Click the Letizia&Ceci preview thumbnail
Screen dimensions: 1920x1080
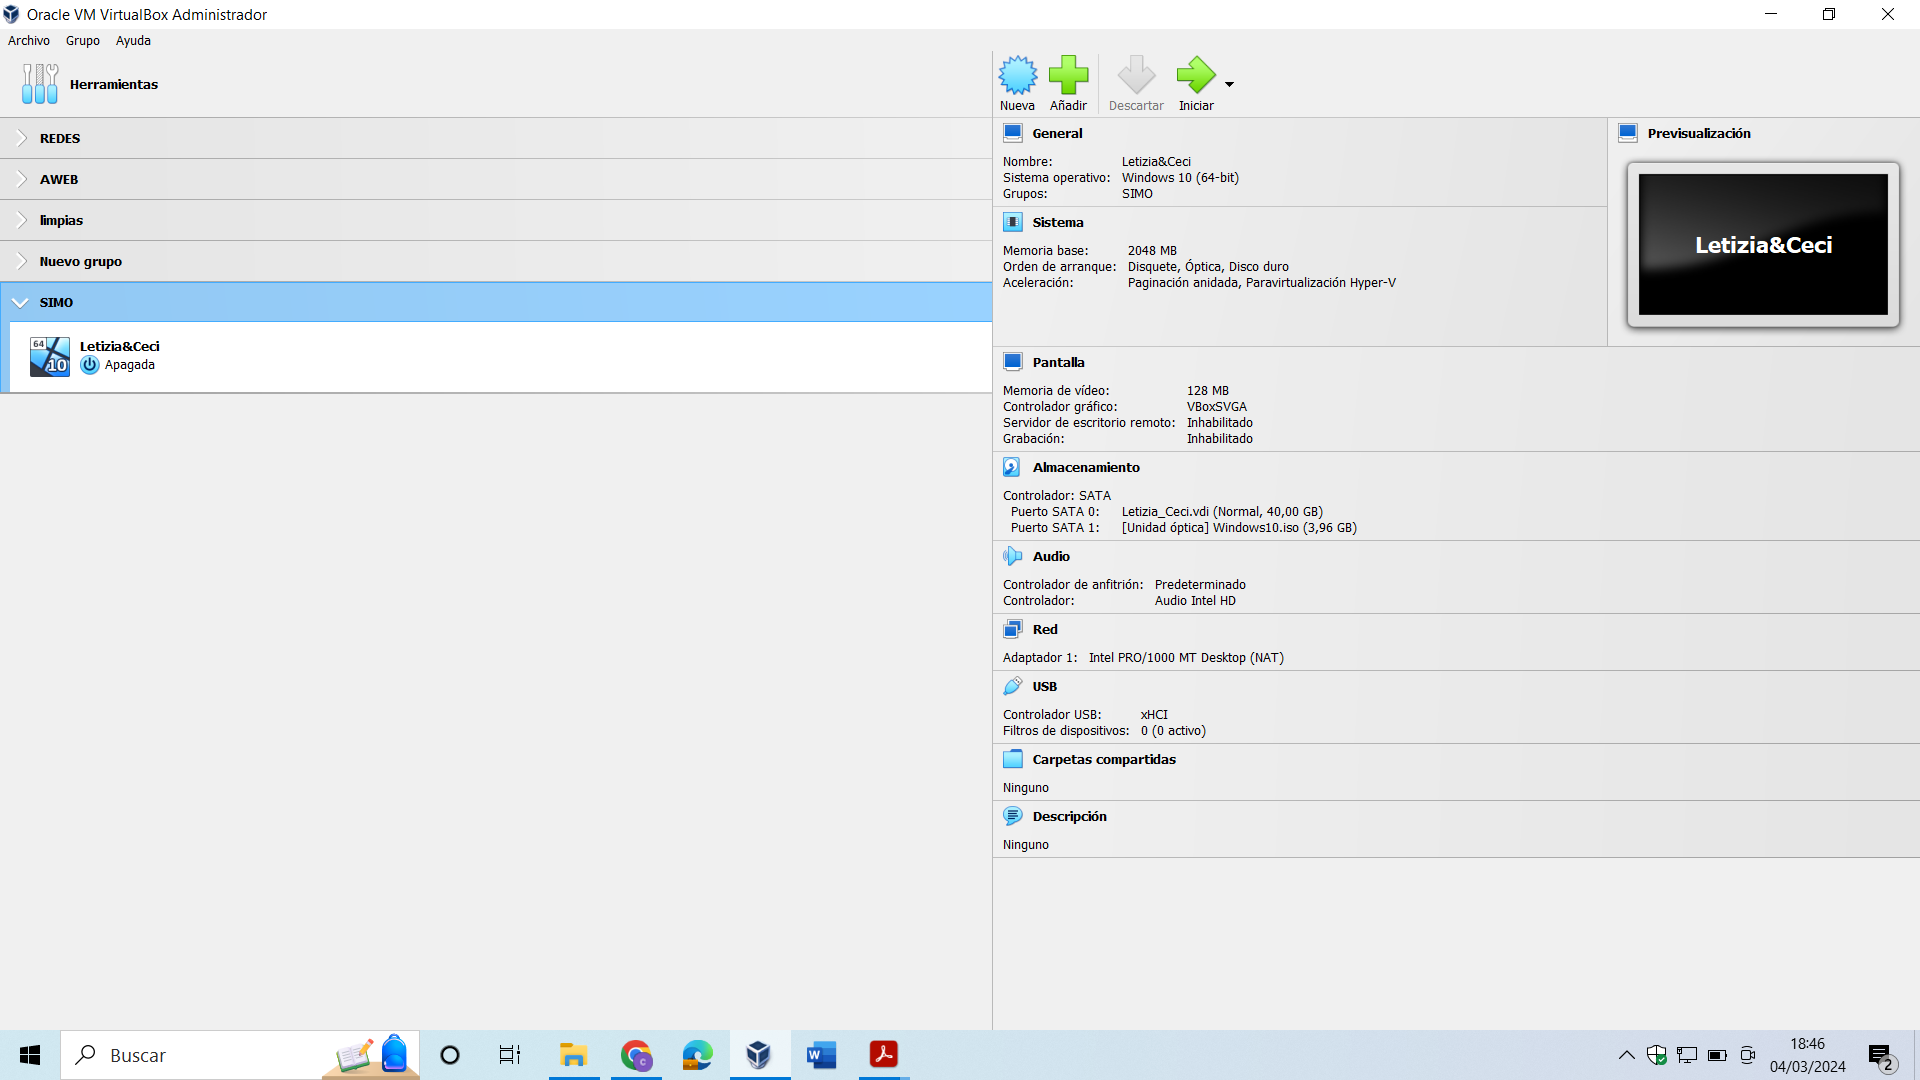pyautogui.click(x=1762, y=245)
